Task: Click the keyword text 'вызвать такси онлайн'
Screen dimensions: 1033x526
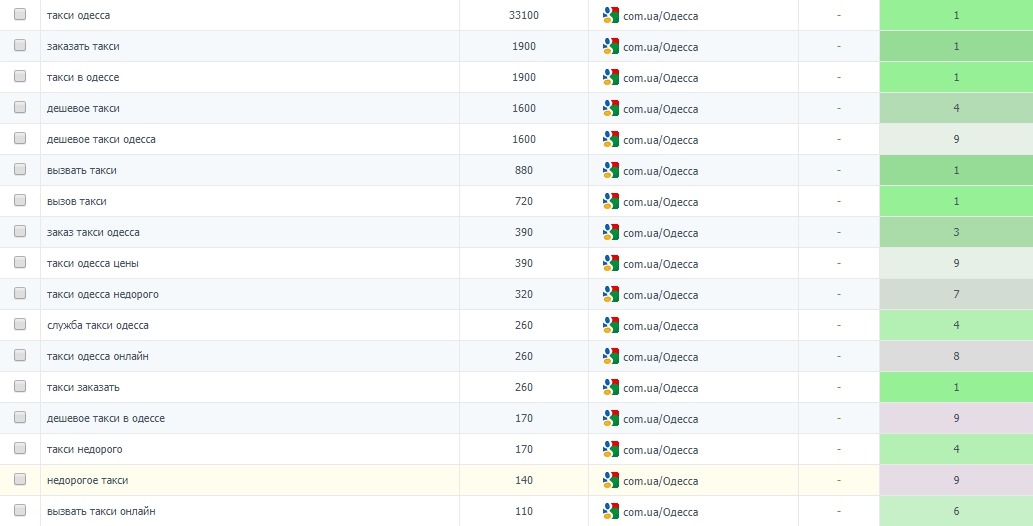Action: tap(101, 511)
